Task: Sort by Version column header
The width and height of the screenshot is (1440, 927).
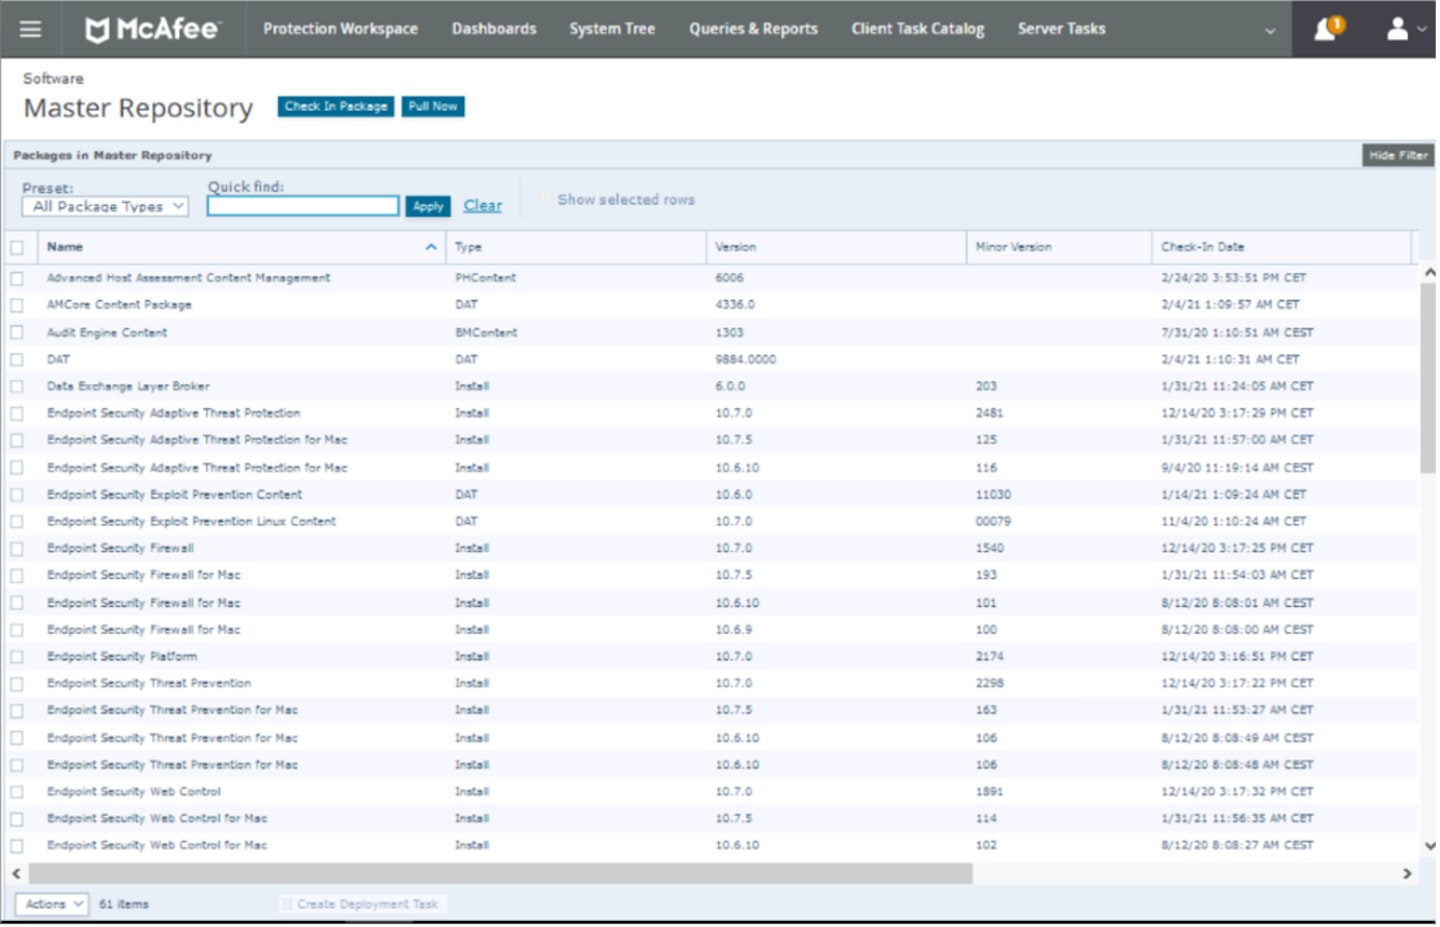Action: (736, 247)
